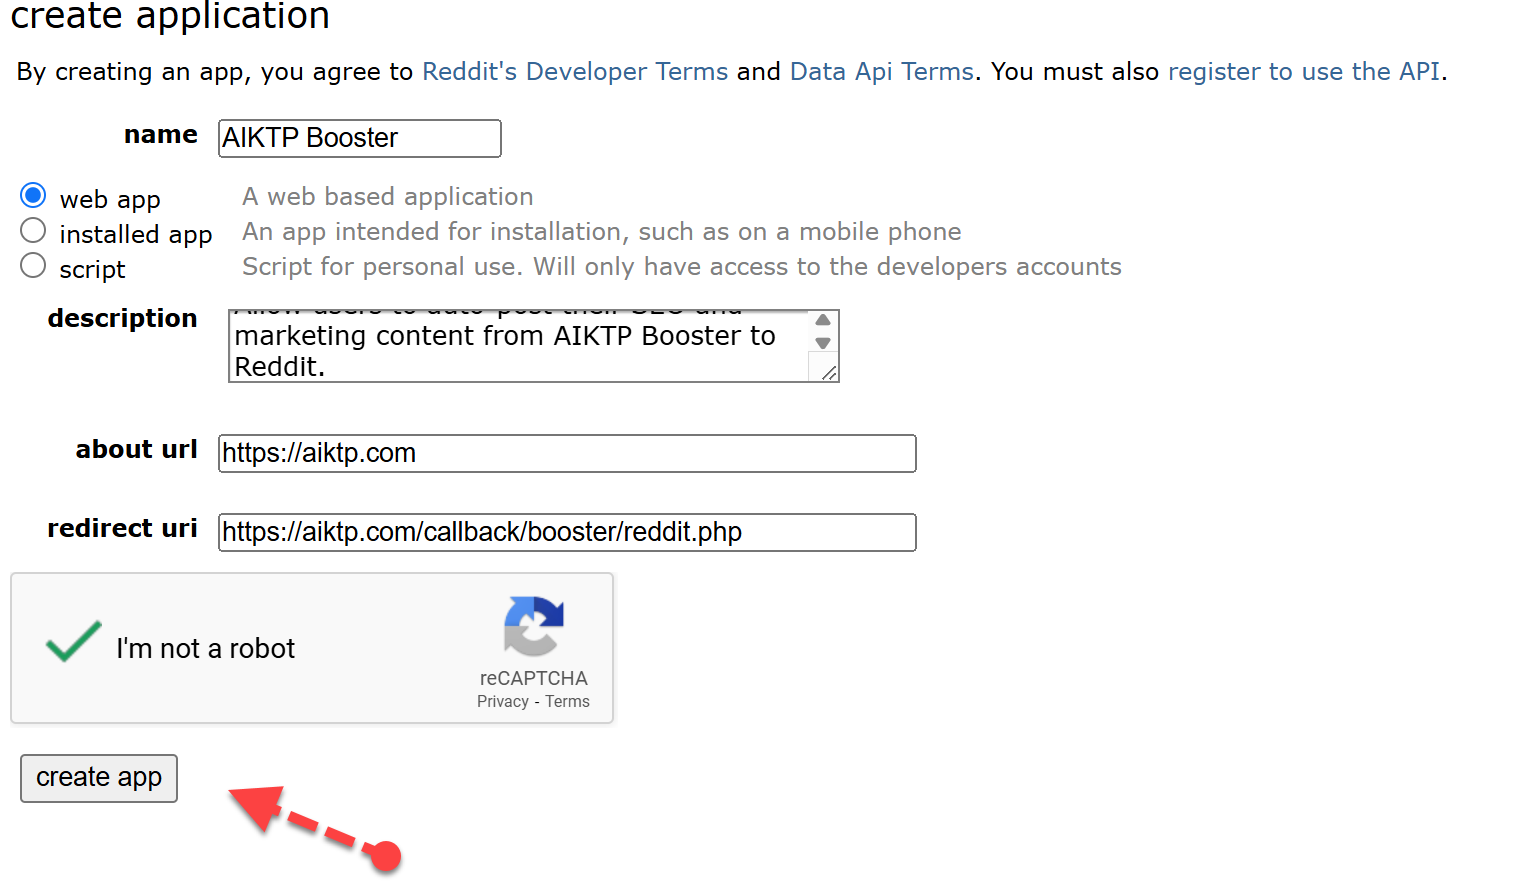The width and height of the screenshot is (1535, 883).
Task: Follow the register to use the API link
Action: 1303,72
